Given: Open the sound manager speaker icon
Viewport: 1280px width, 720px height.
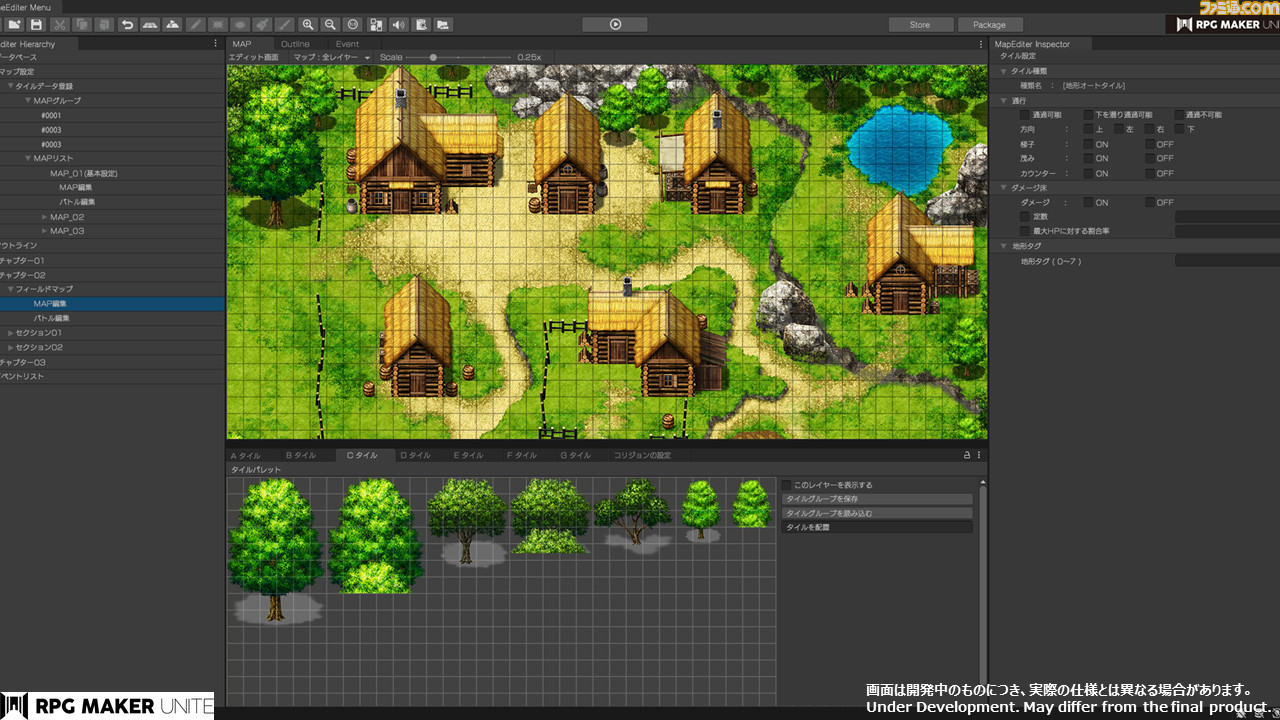Looking at the screenshot, I should [x=399, y=24].
